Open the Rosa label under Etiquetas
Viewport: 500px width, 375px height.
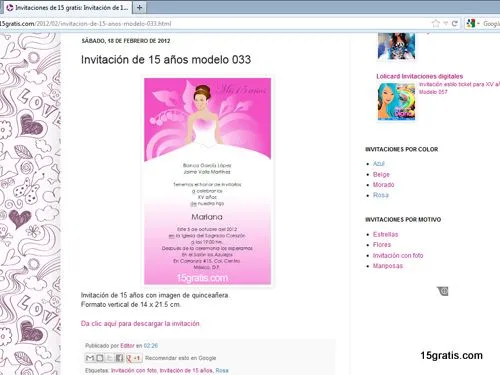pos(222,370)
